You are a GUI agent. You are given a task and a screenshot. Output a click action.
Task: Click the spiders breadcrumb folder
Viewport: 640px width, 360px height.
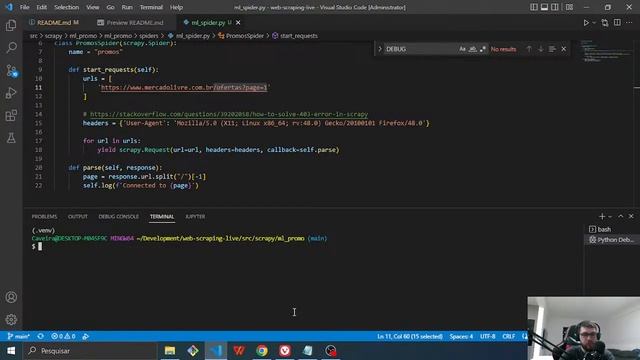(149, 36)
